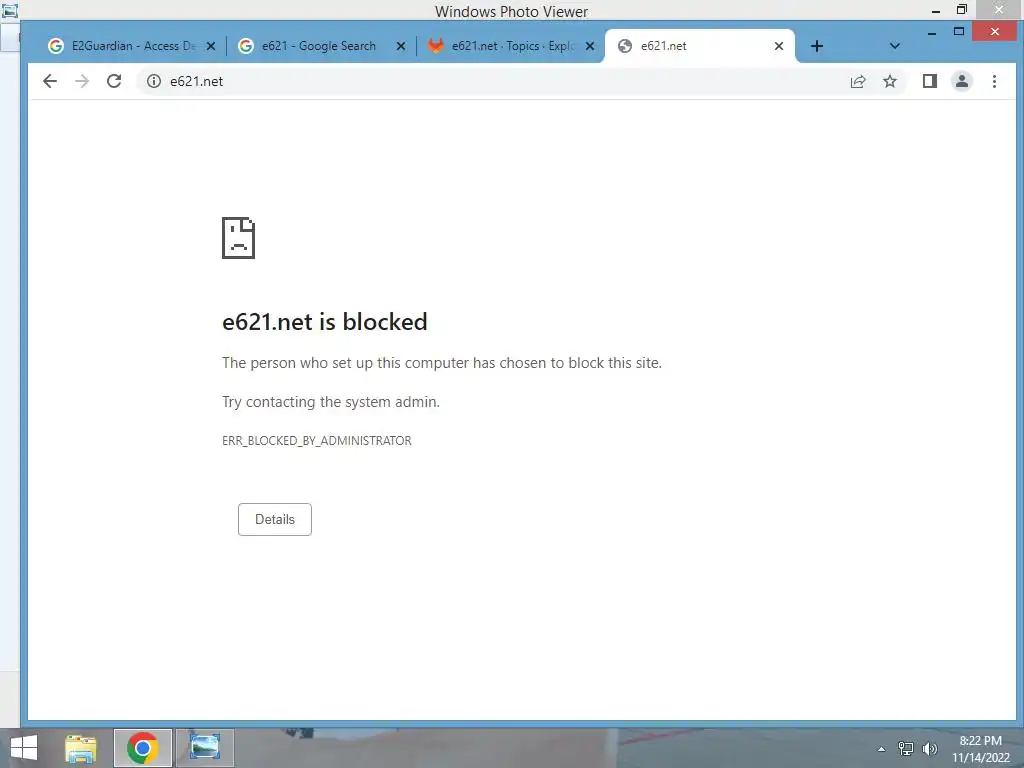Screen dimensions: 1024x768
Task: Close the Chrome window with red X
Action: [x=994, y=31]
